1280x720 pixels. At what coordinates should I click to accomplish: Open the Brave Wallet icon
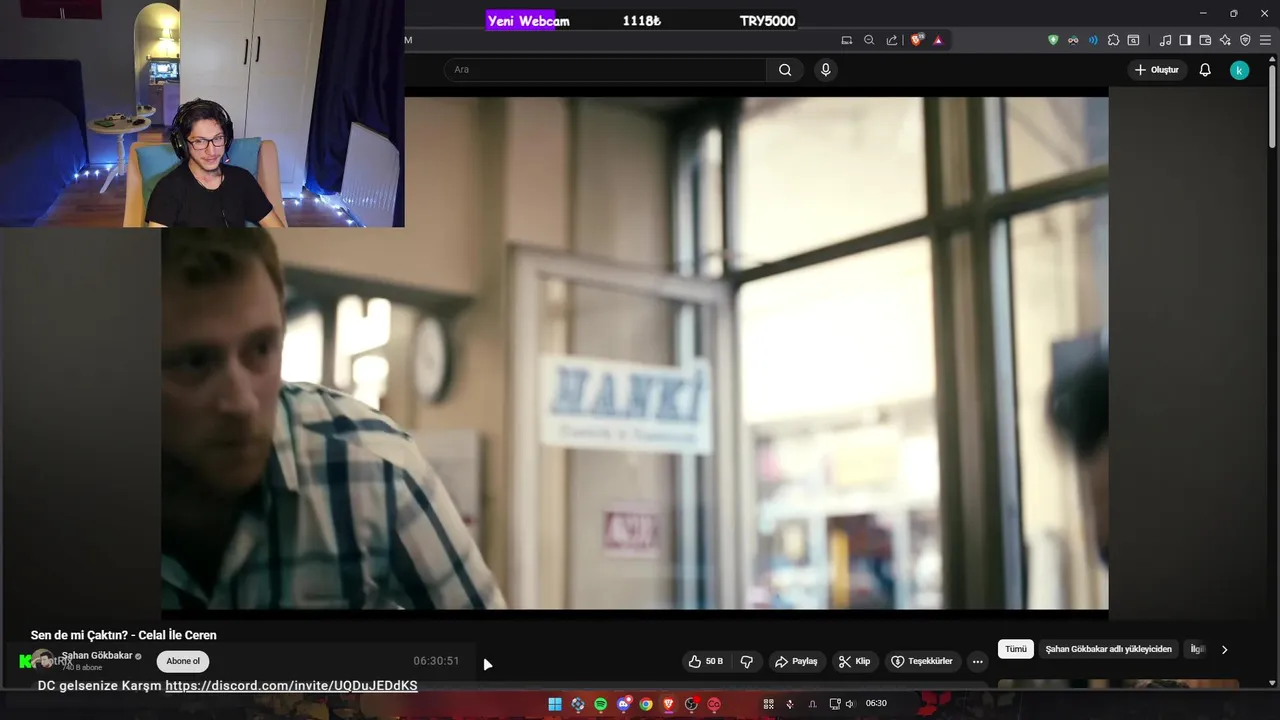1205,40
